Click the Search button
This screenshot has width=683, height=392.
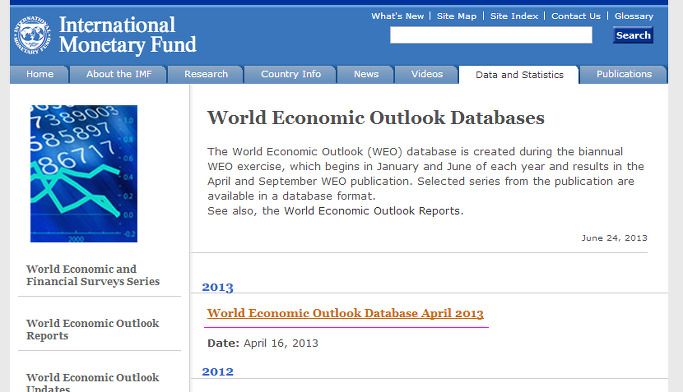633,35
